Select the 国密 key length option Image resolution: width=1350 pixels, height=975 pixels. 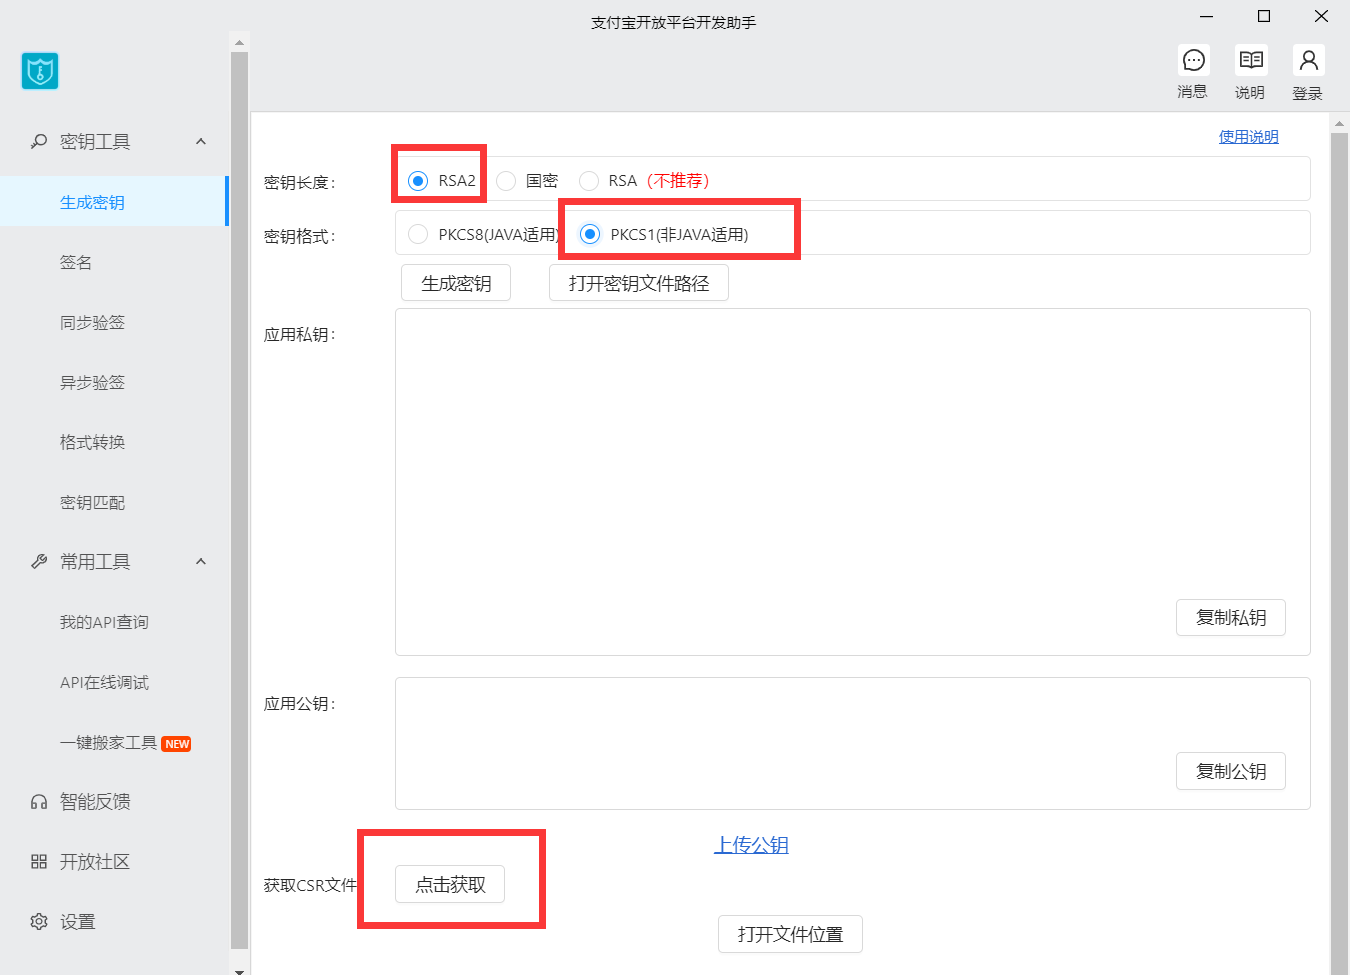[506, 180]
